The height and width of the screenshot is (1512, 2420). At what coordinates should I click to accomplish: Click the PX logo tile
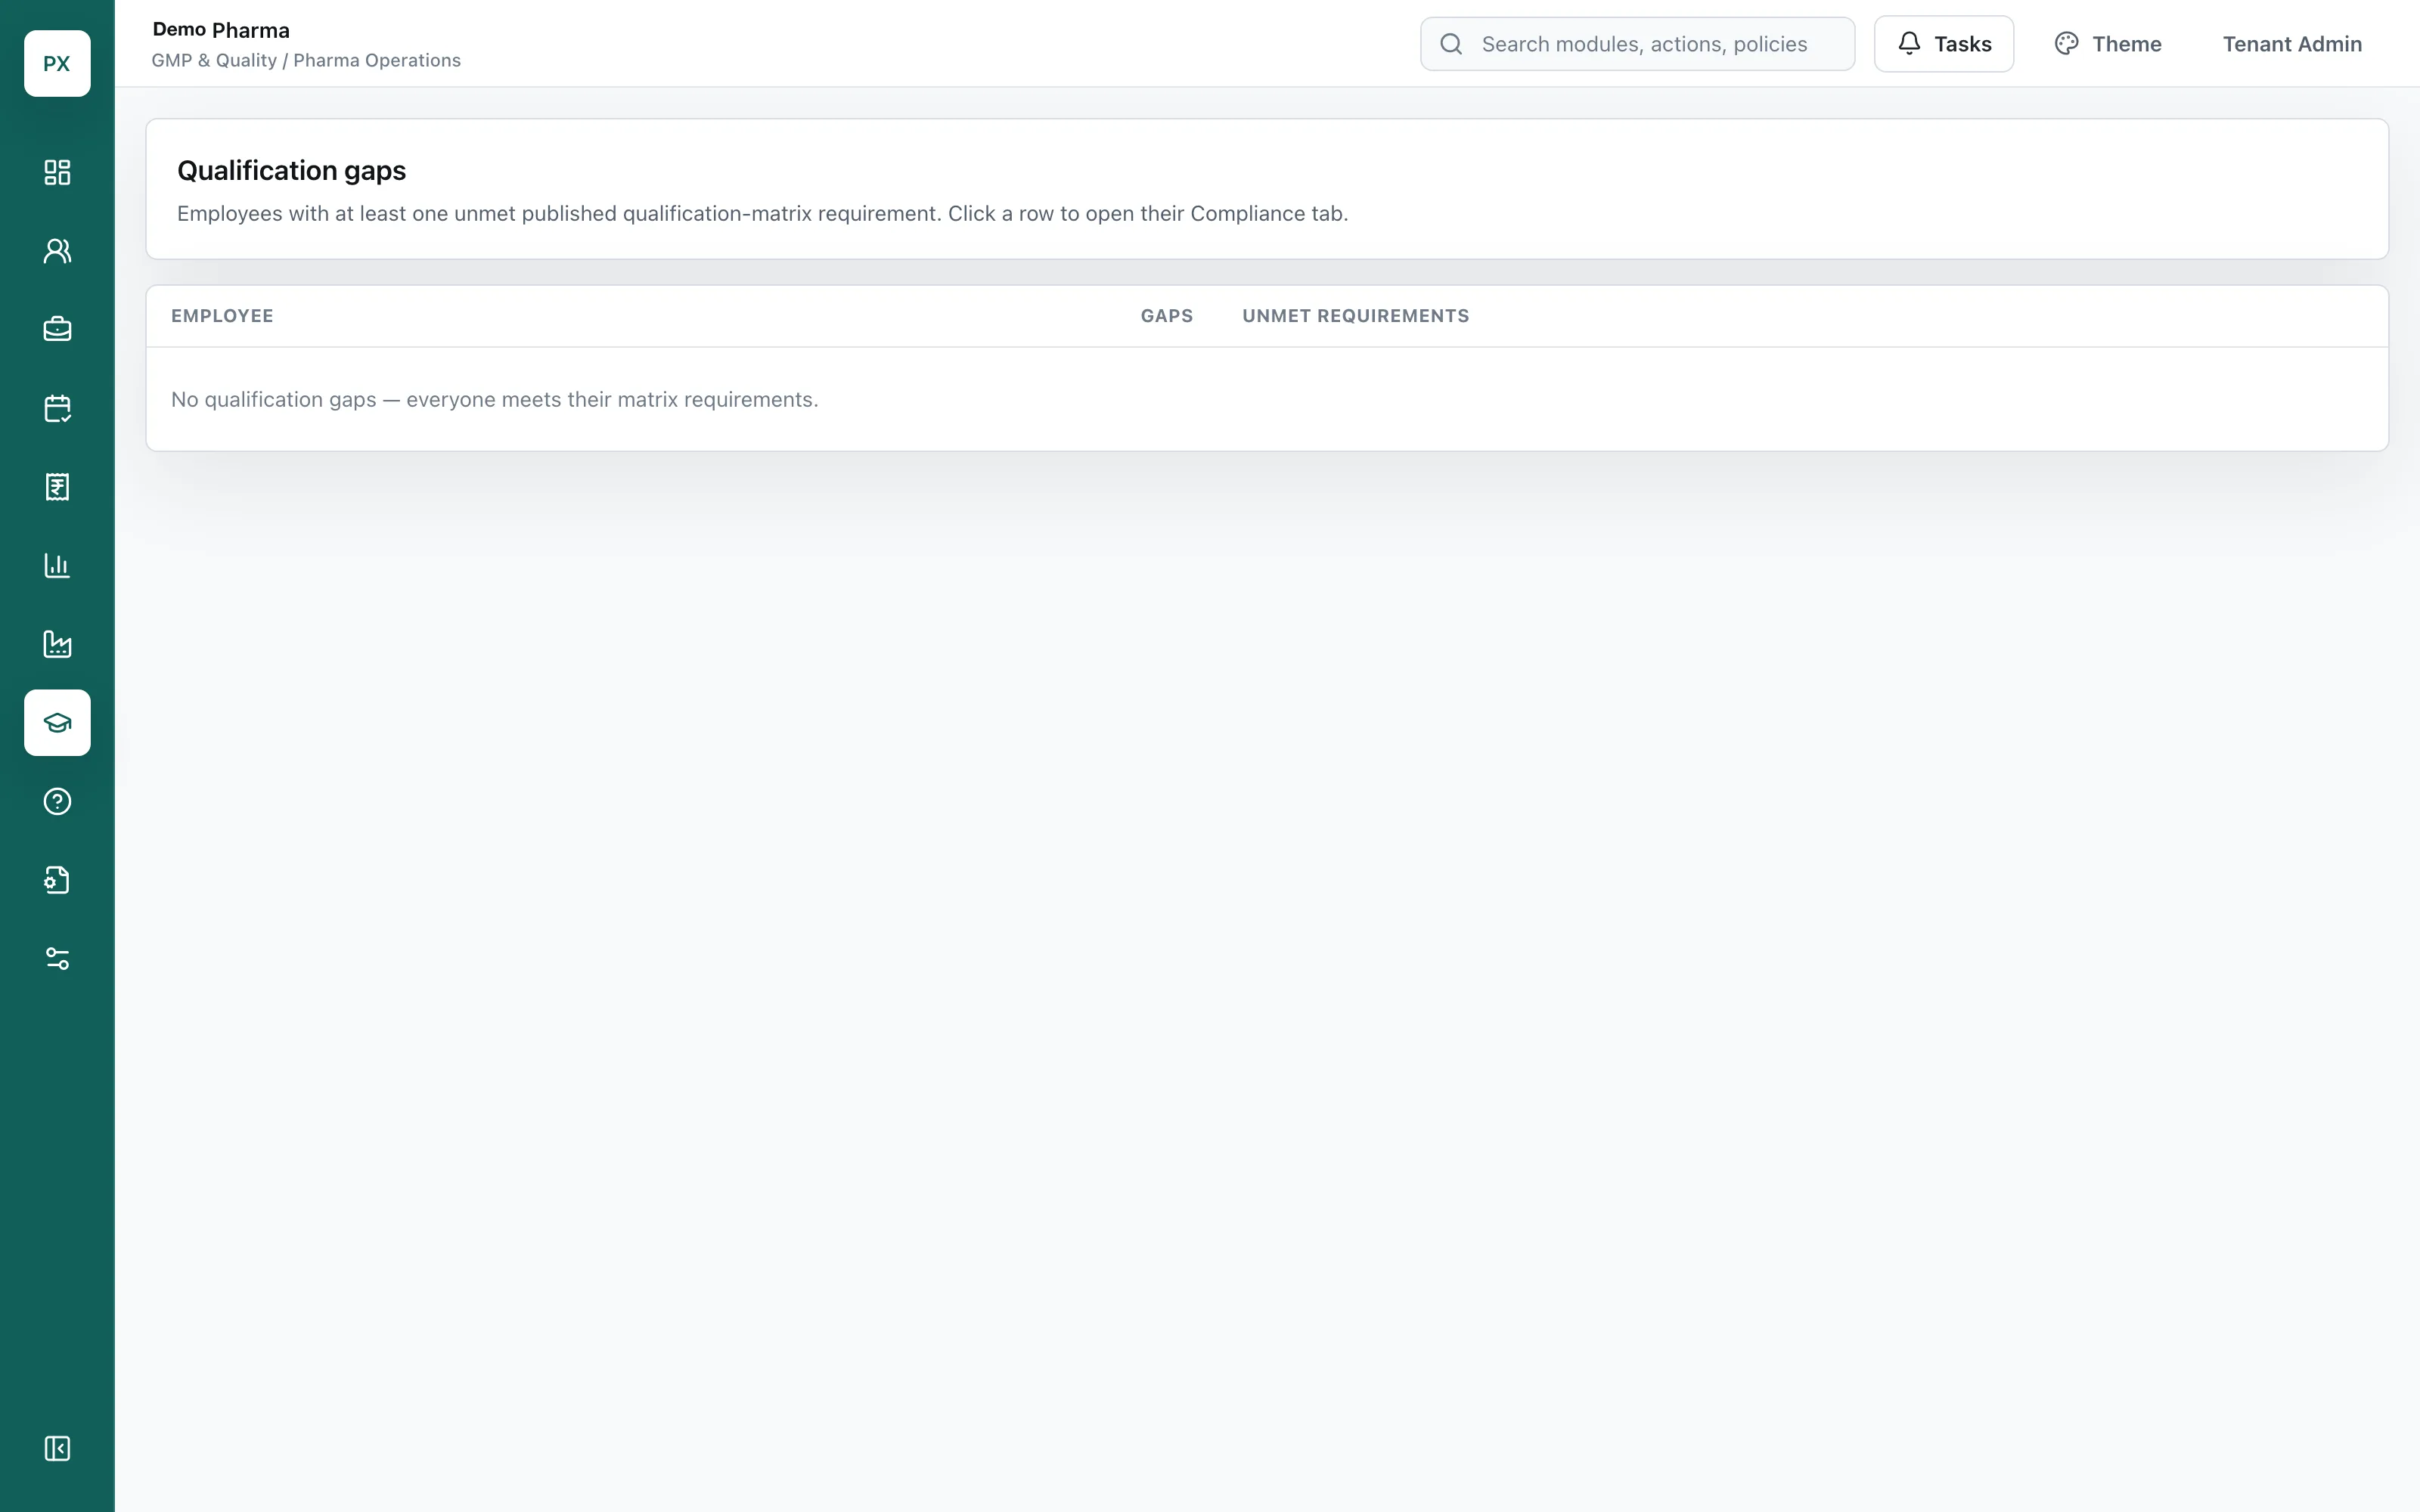(x=57, y=63)
